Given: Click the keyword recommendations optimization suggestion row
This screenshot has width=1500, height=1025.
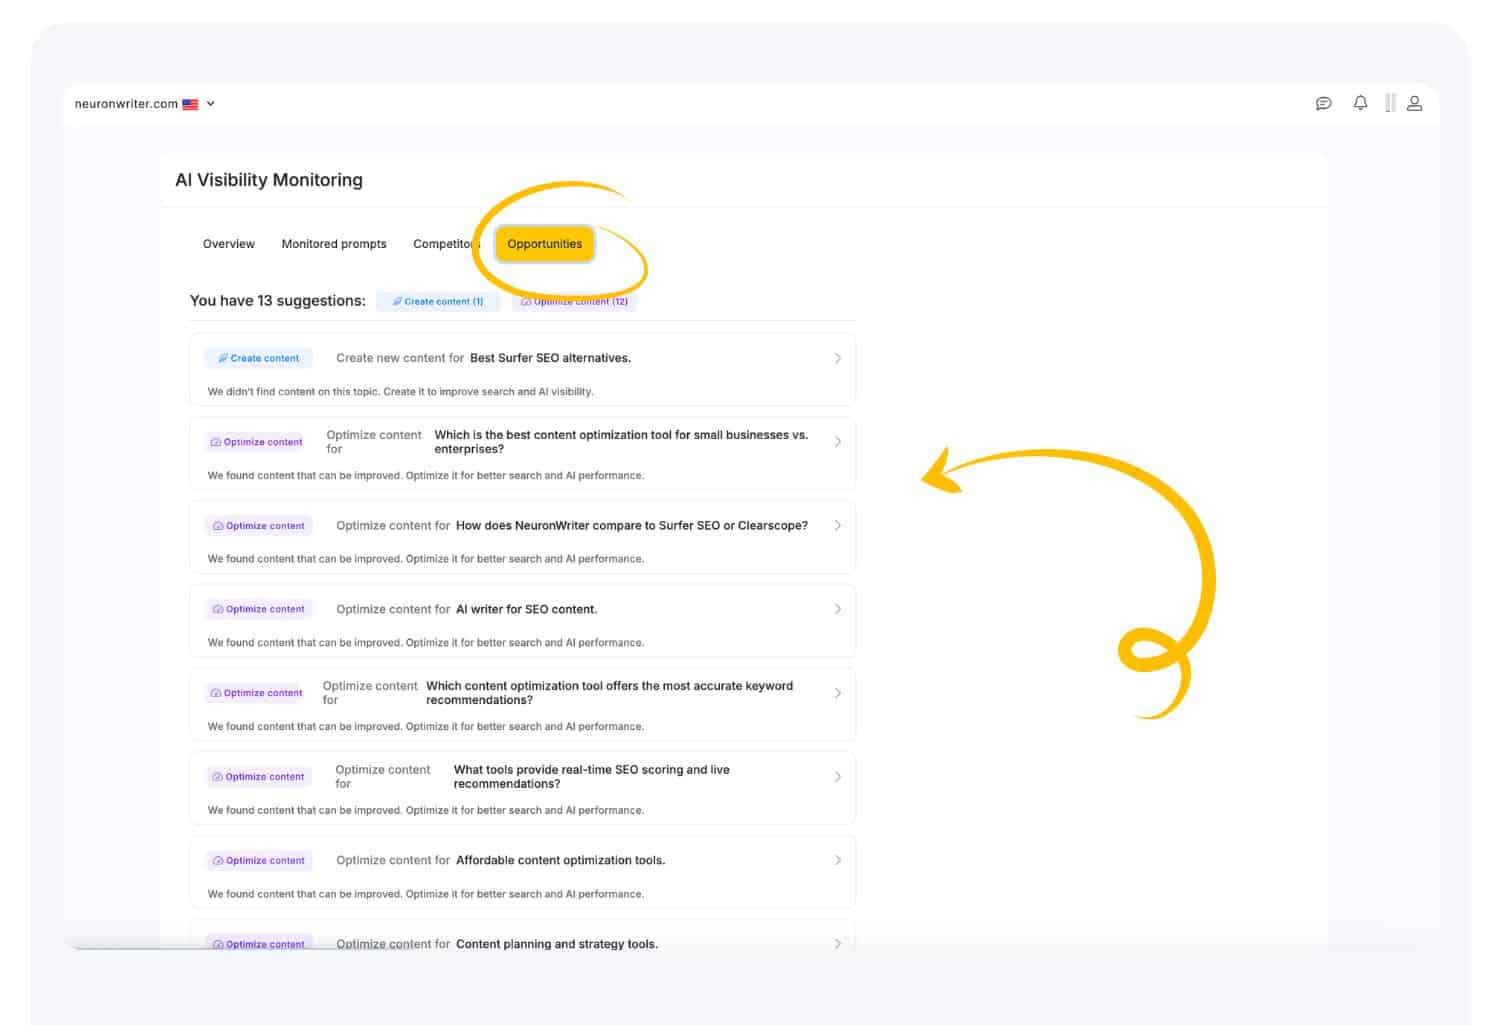Looking at the screenshot, I should click(520, 693).
